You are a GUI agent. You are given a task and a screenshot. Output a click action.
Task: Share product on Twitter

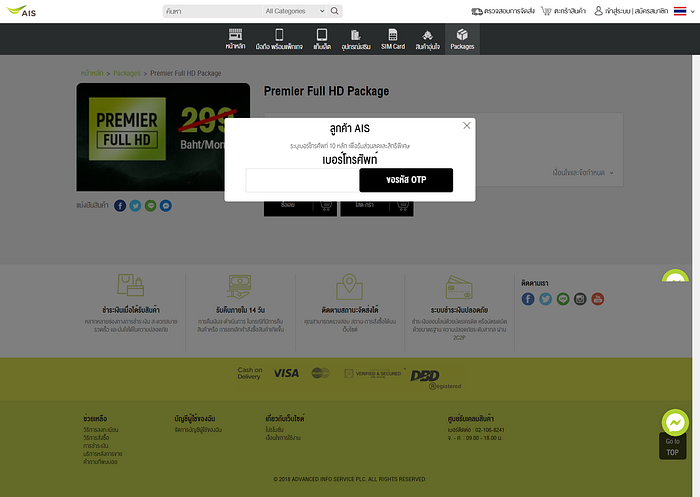tap(135, 205)
